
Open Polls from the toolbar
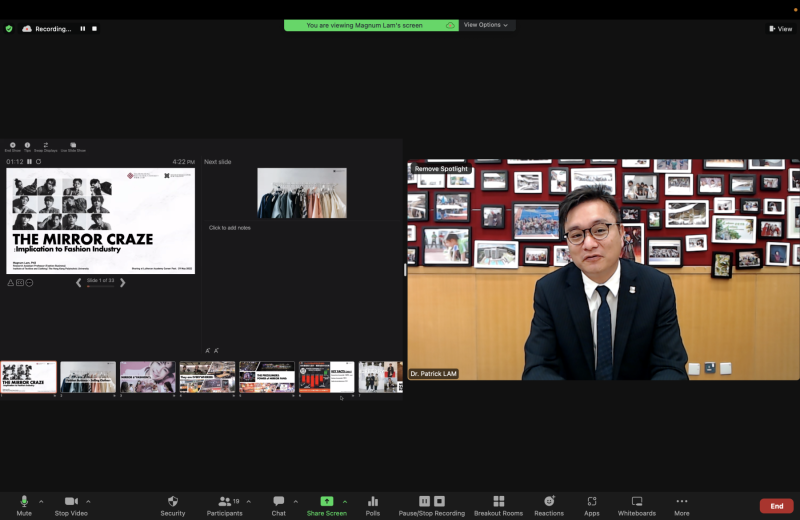(373, 506)
